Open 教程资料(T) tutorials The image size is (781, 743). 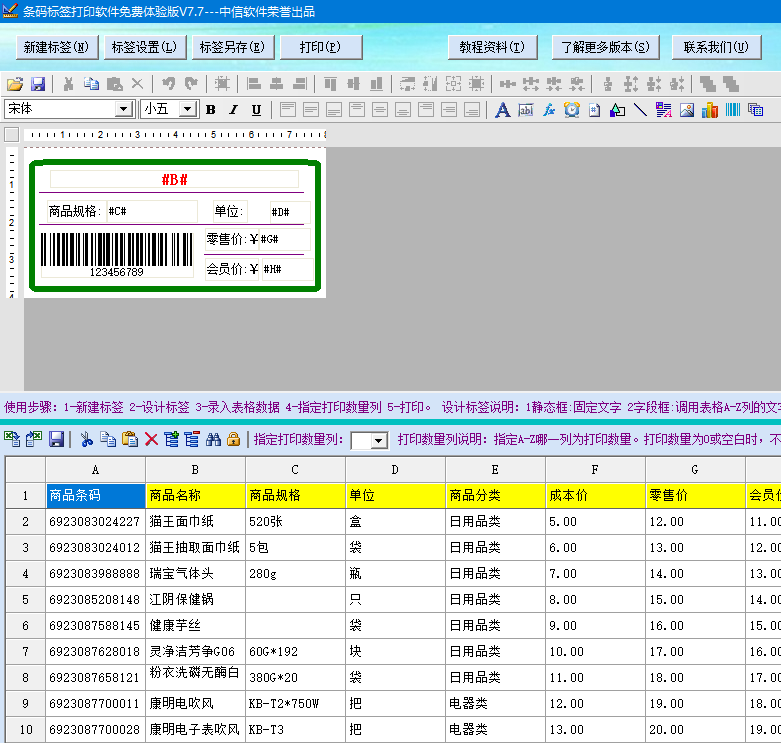pos(492,47)
